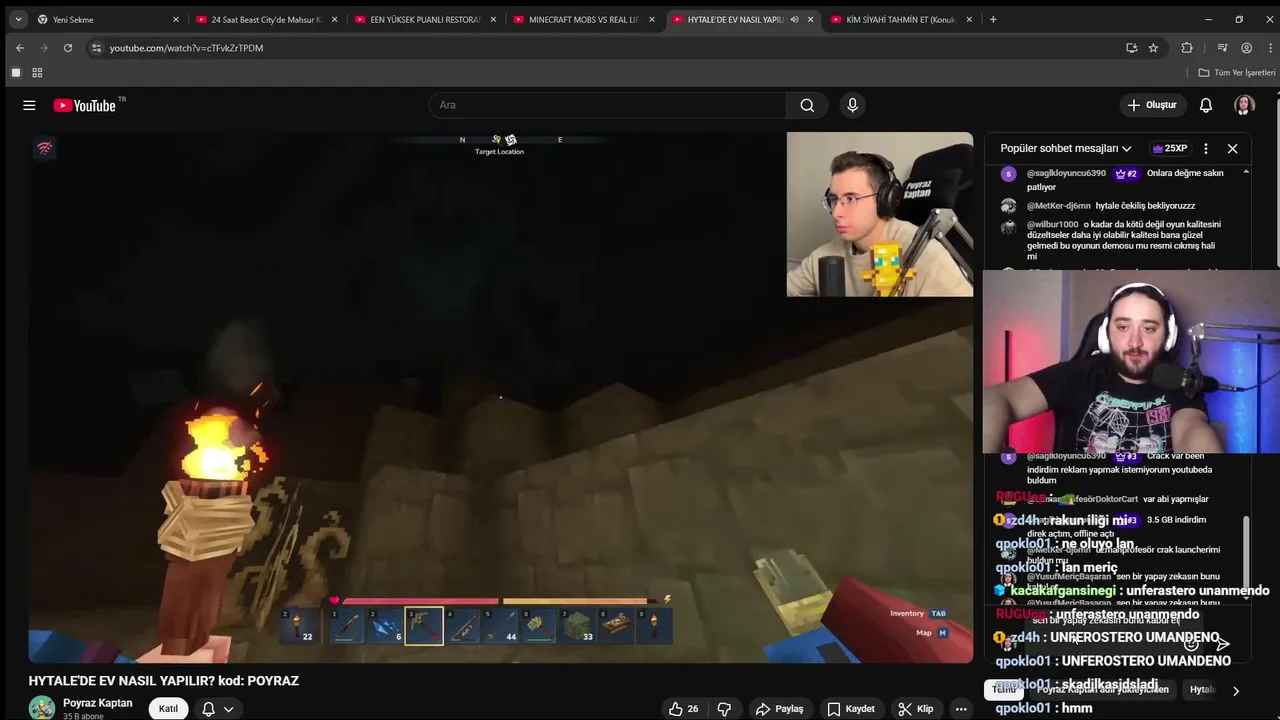Install or cast page icon in address bar

pos(1131,48)
